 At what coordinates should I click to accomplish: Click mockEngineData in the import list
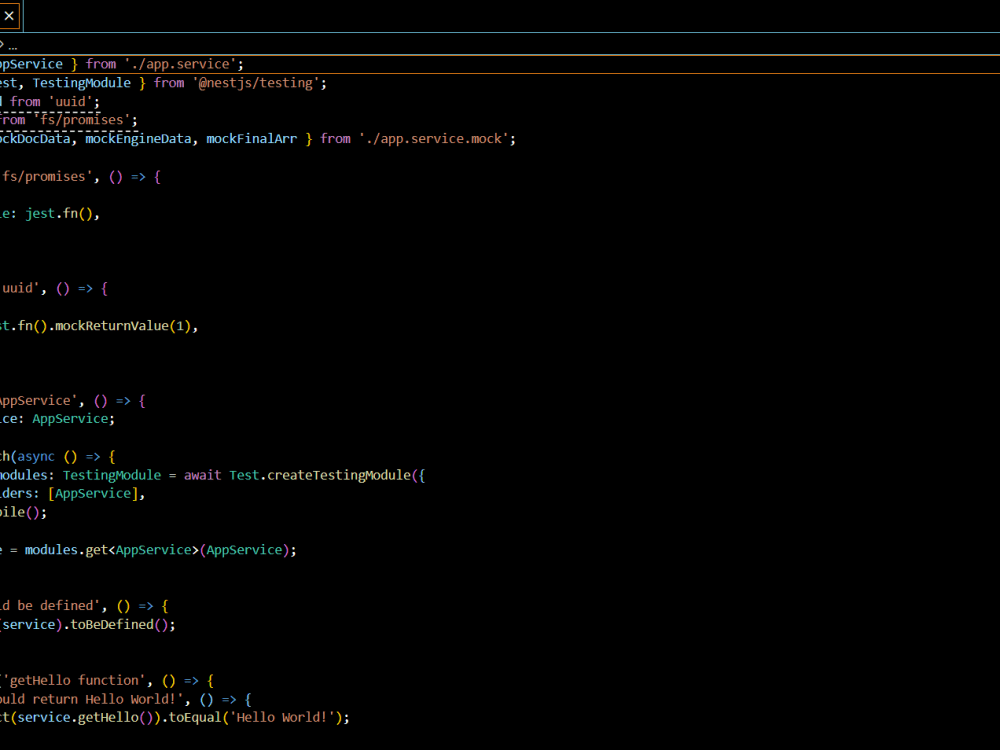138,139
